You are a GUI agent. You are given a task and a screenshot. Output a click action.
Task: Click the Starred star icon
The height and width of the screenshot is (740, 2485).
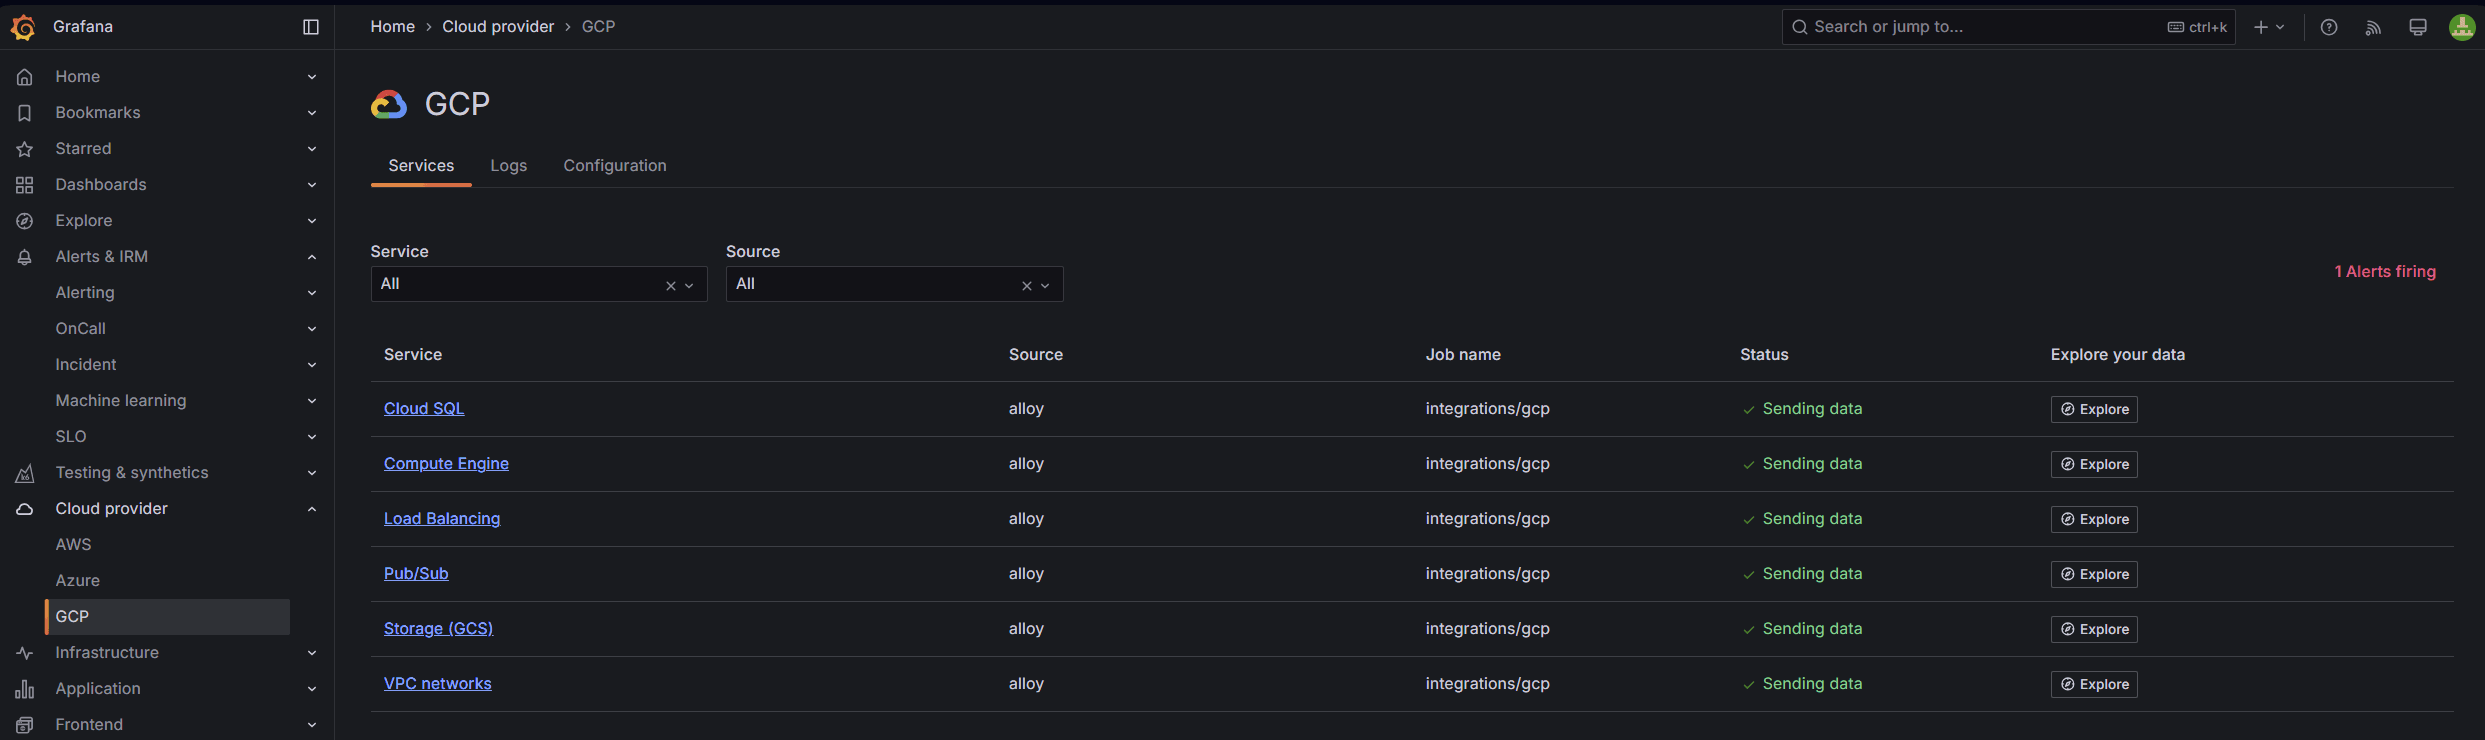[x=25, y=149]
